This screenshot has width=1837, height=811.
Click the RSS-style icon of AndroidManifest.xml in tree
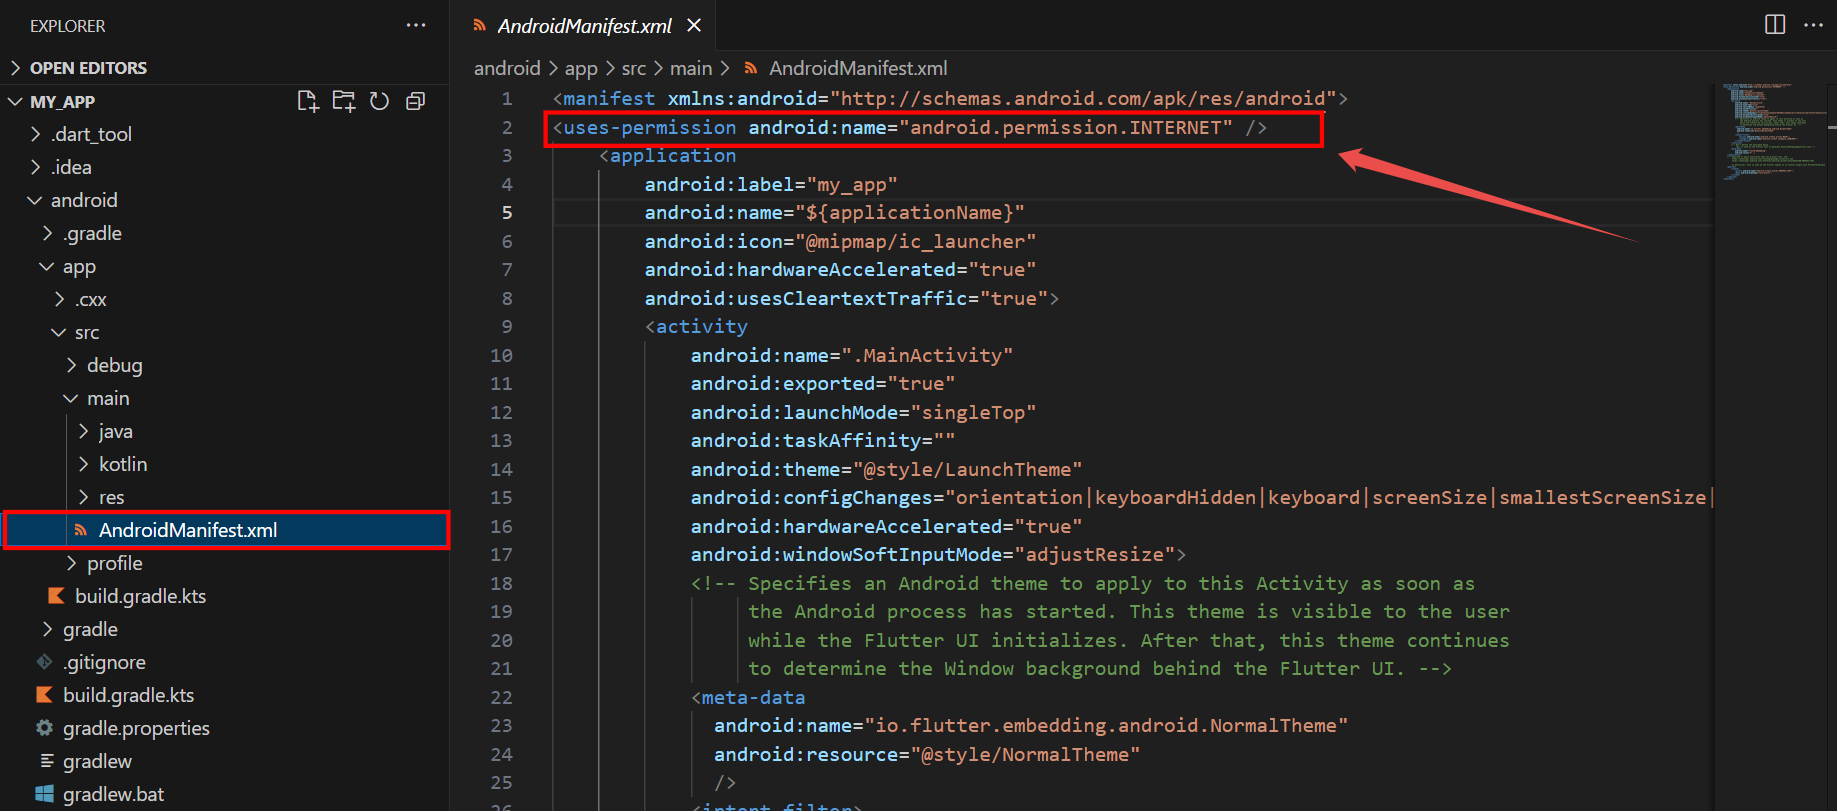[81, 530]
